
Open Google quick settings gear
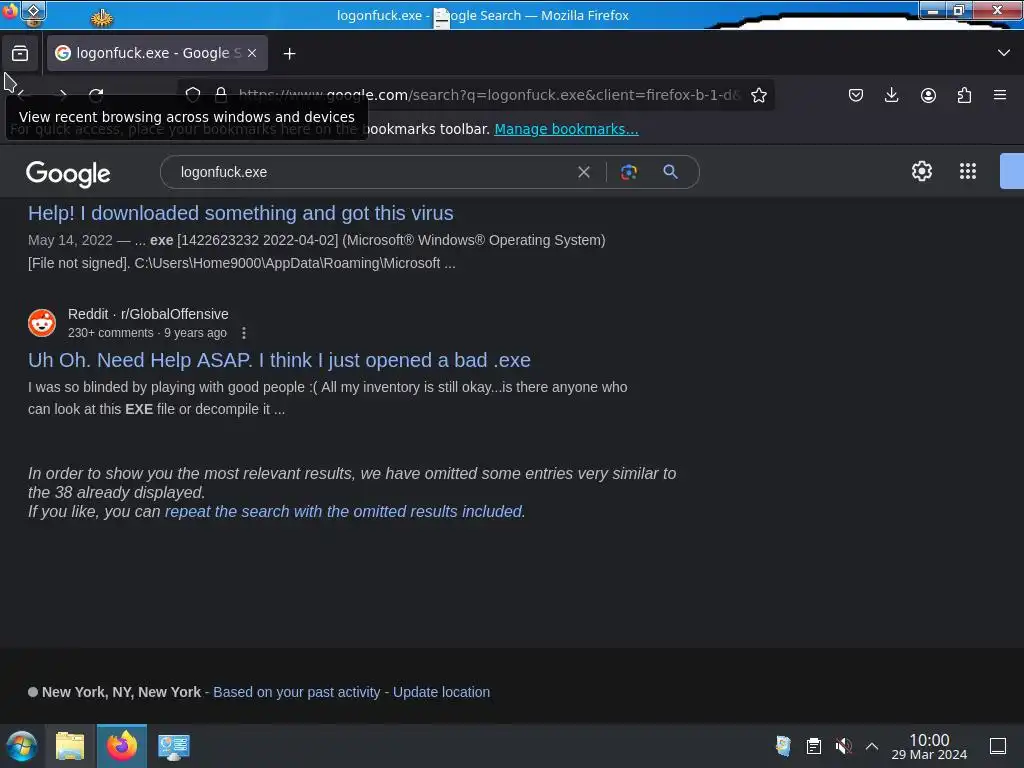[921, 171]
